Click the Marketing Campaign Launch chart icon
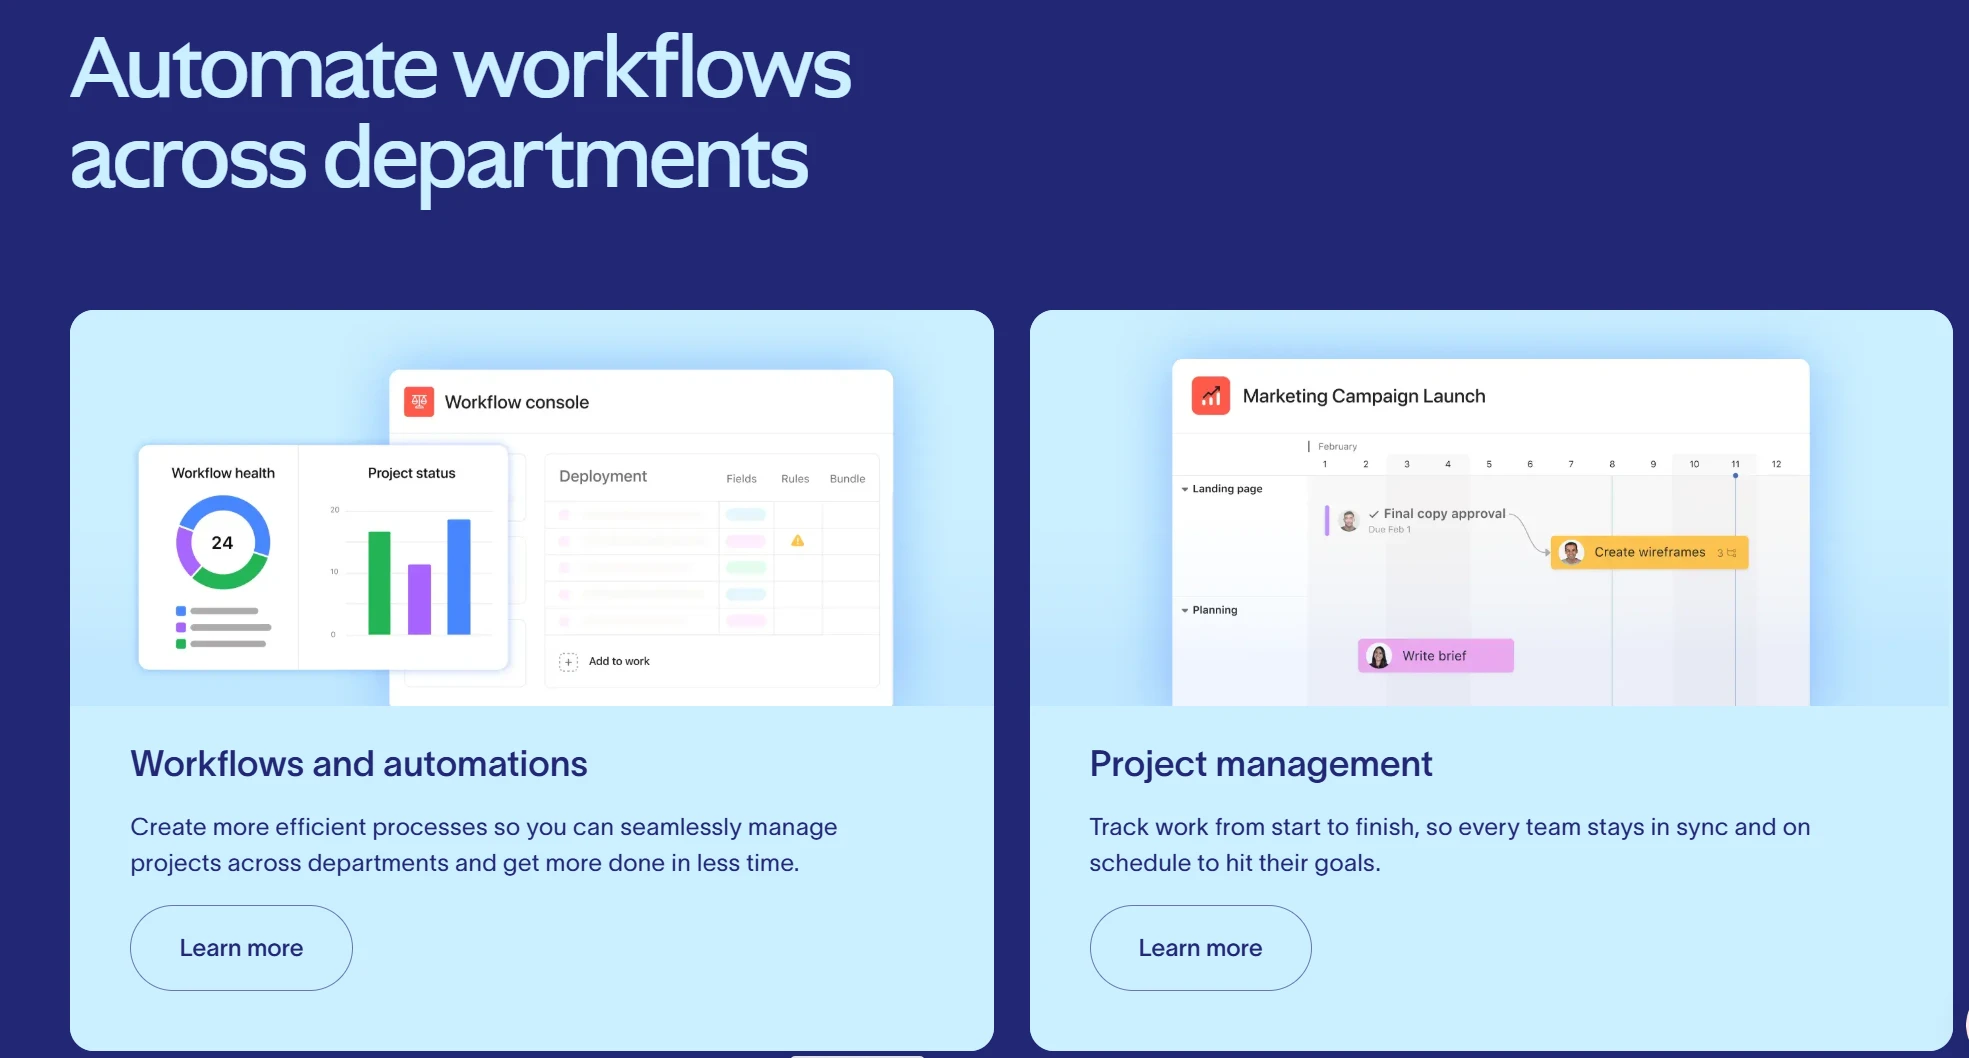Image resolution: width=1969 pixels, height=1058 pixels. click(1210, 396)
